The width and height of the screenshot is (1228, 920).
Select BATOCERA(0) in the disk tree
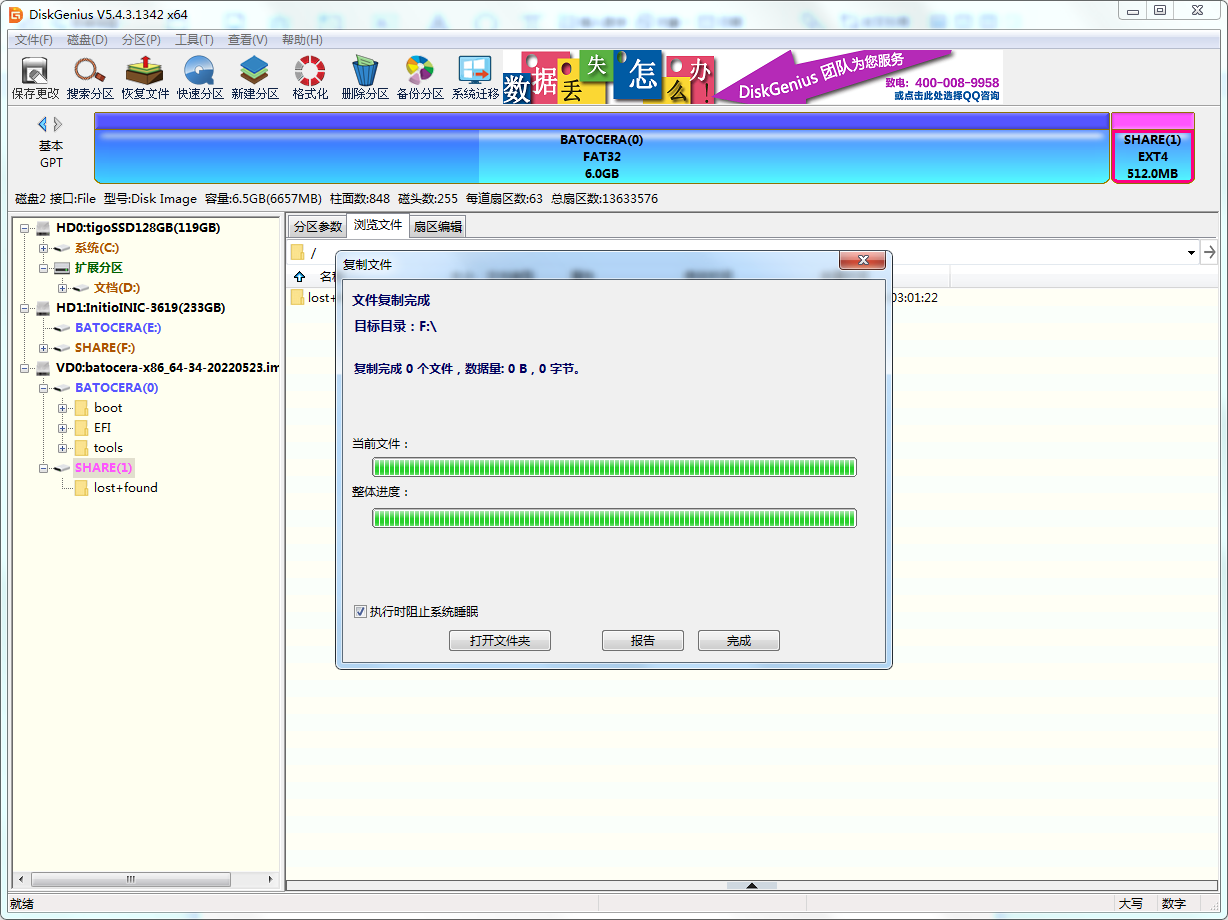[x=116, y=388]
